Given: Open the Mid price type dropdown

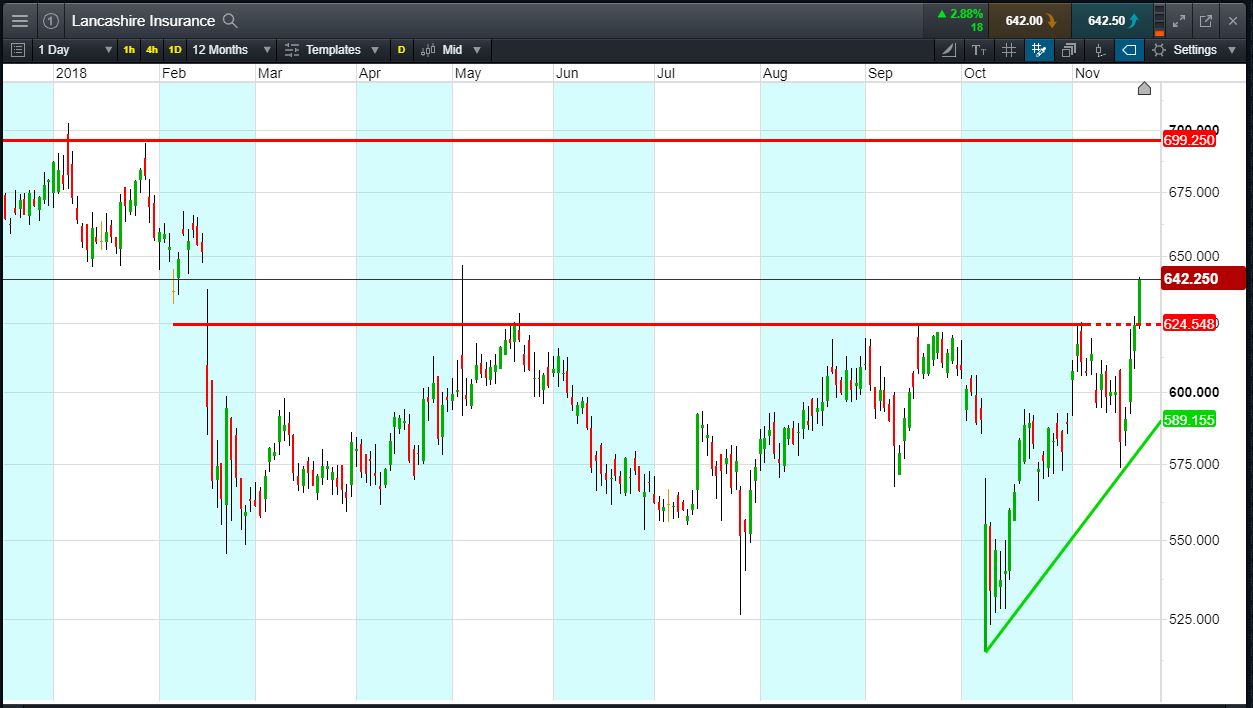Looking at the screenshot, I should pos(451,49).
